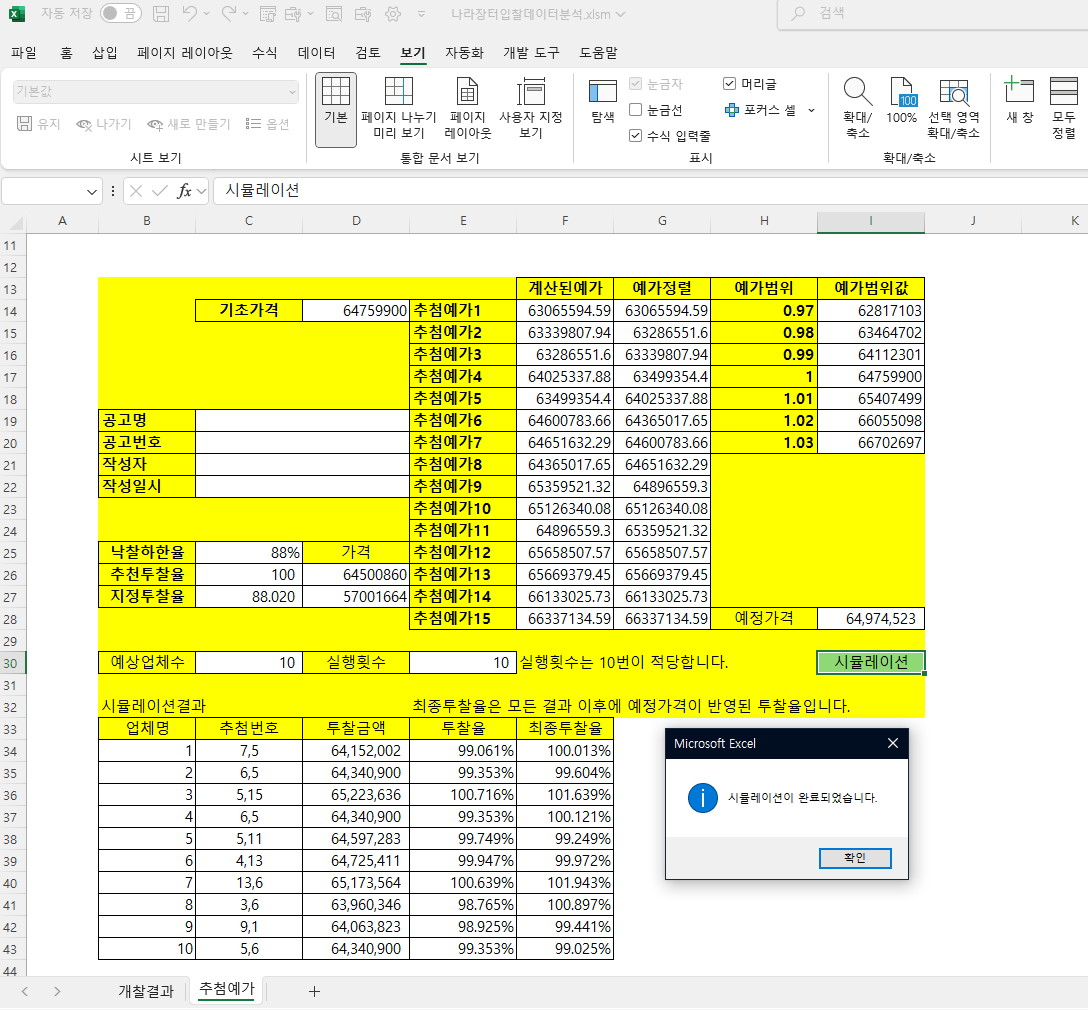The width and height of the screenshot is (1088, 1010).
Task: Click the next sheet scroll arrow
Action: click(57, 991)
